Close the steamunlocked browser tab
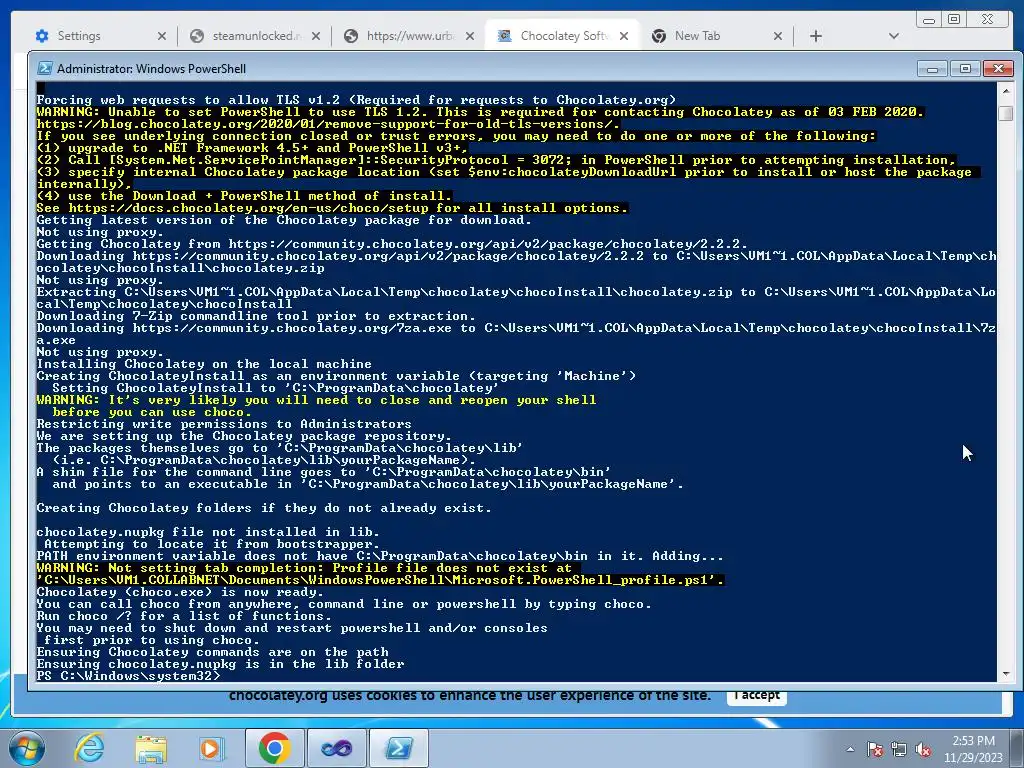The image size is (1024, 768). pyautogui.click(x=316, y=37)
